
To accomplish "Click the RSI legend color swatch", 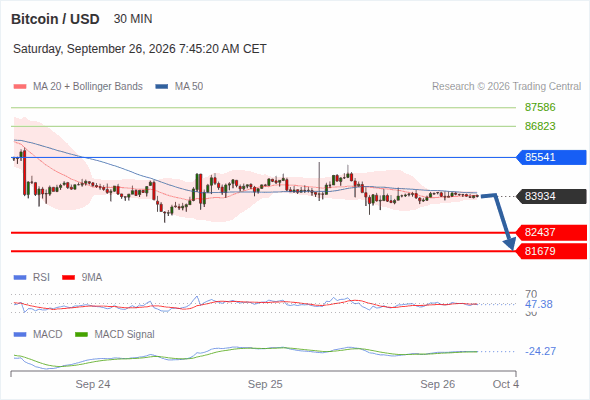I will tap(20, 278).
